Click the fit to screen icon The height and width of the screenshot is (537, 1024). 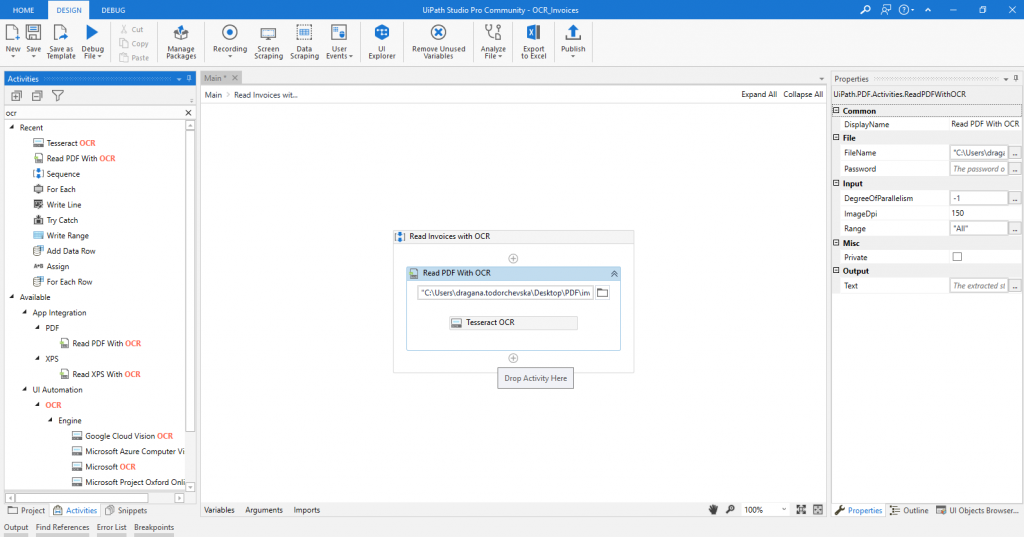(801, 510)
